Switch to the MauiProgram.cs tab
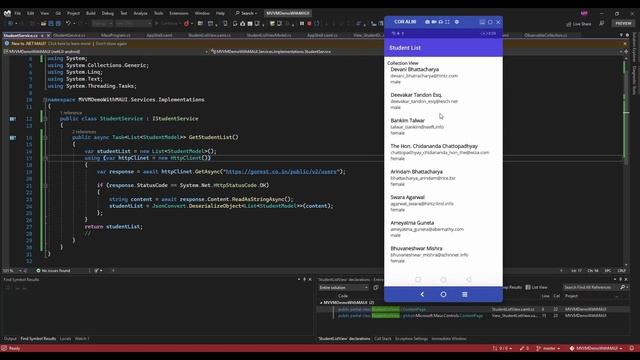This screenshot has width=640, height=360. click(x=116, y=36)
